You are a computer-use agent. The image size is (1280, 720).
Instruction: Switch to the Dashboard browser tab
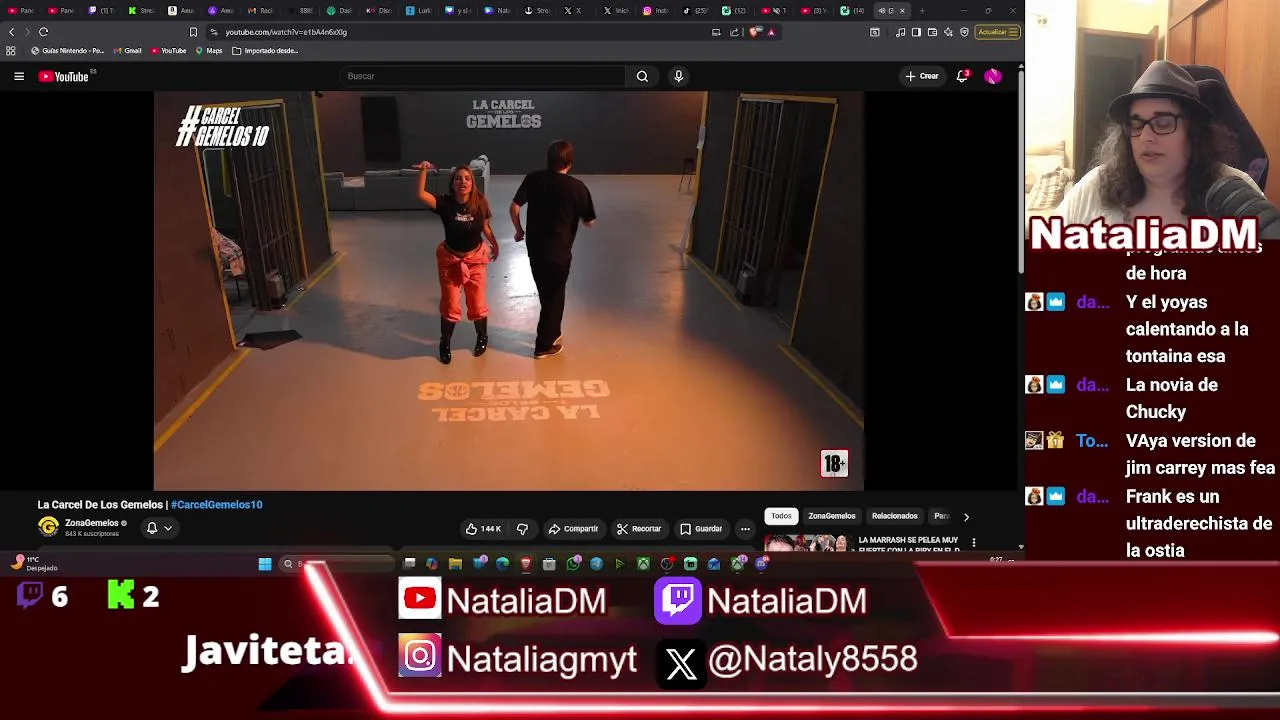point(339,11)
